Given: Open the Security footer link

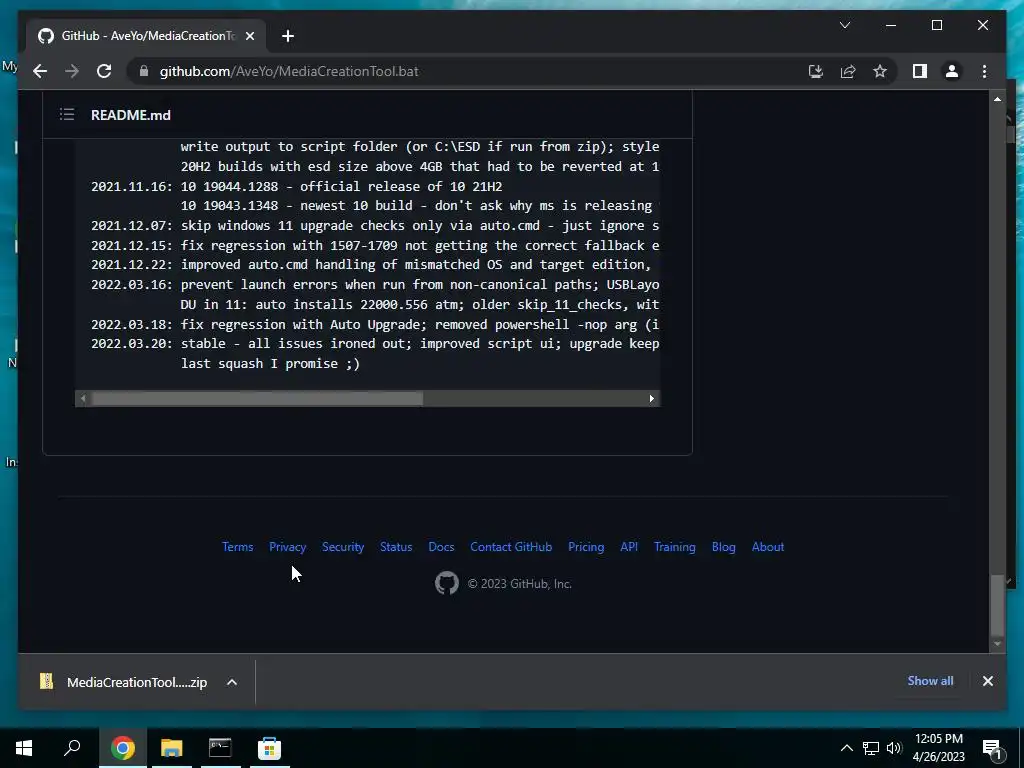Looking at the screenshot, I should pyautogui.click(x=343, y=547).
